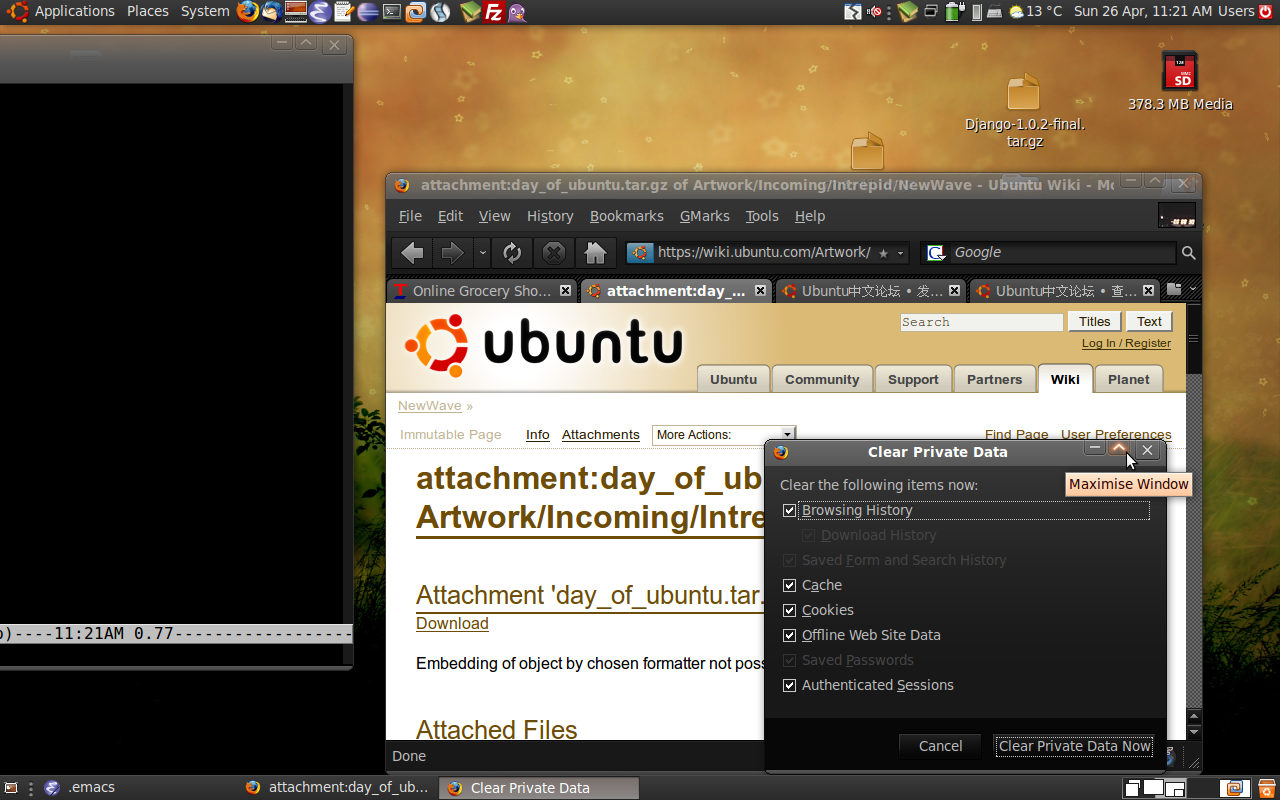Select the Planet tab on Ubuntu site
Image resolution: width=1280 pixels, height=800 pixels.
(x=1129, y=379)
